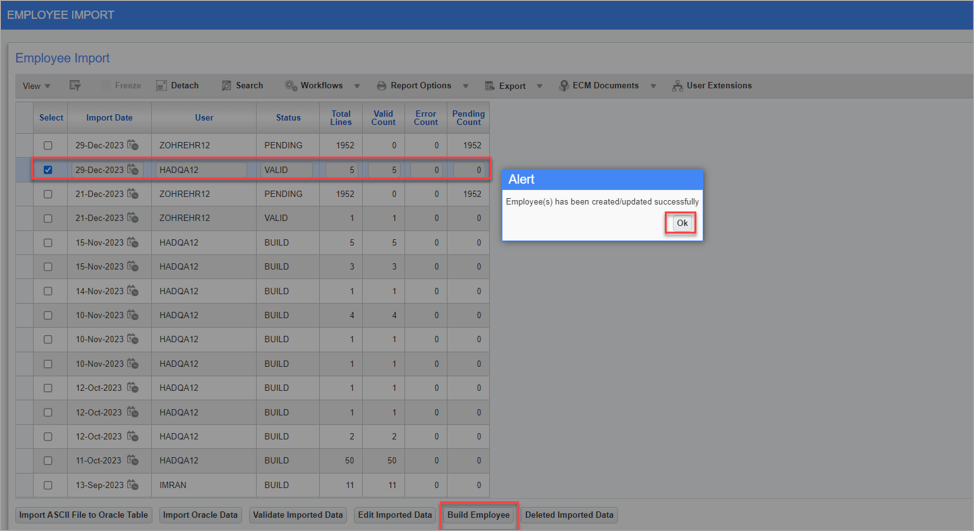Click Import ASCII File to Oracle Table
Screen dimensions: 974x531
84,515
